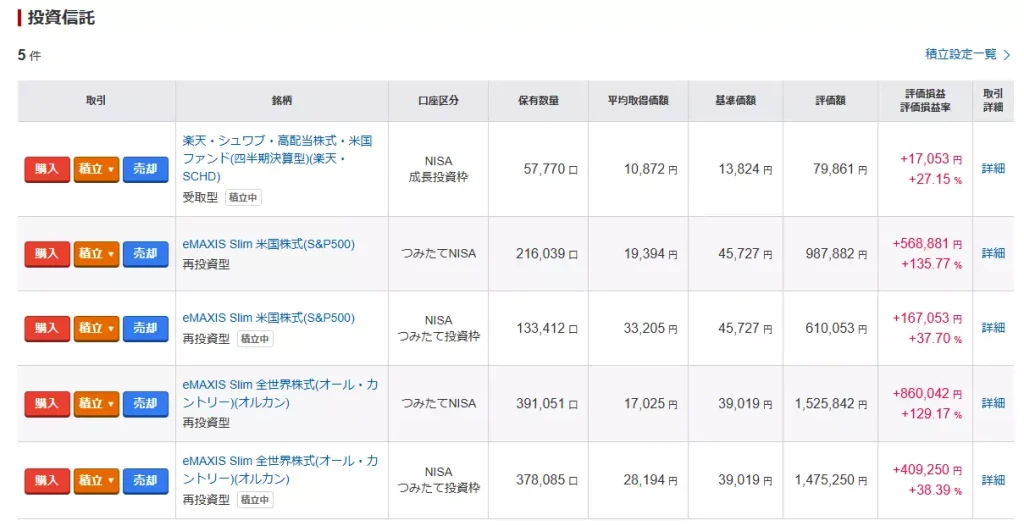Click the +37.70% return value
This screenshot has width=1024, height=526.
click(935, 338)
